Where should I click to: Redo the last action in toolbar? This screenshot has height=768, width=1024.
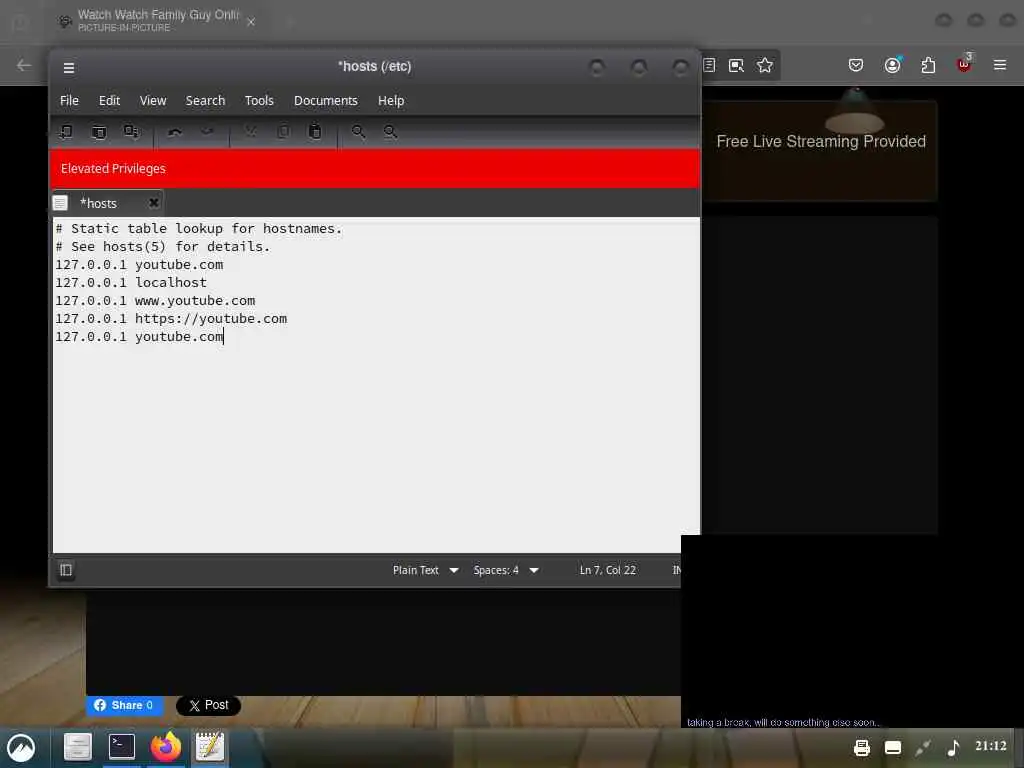tap(207, 132)
